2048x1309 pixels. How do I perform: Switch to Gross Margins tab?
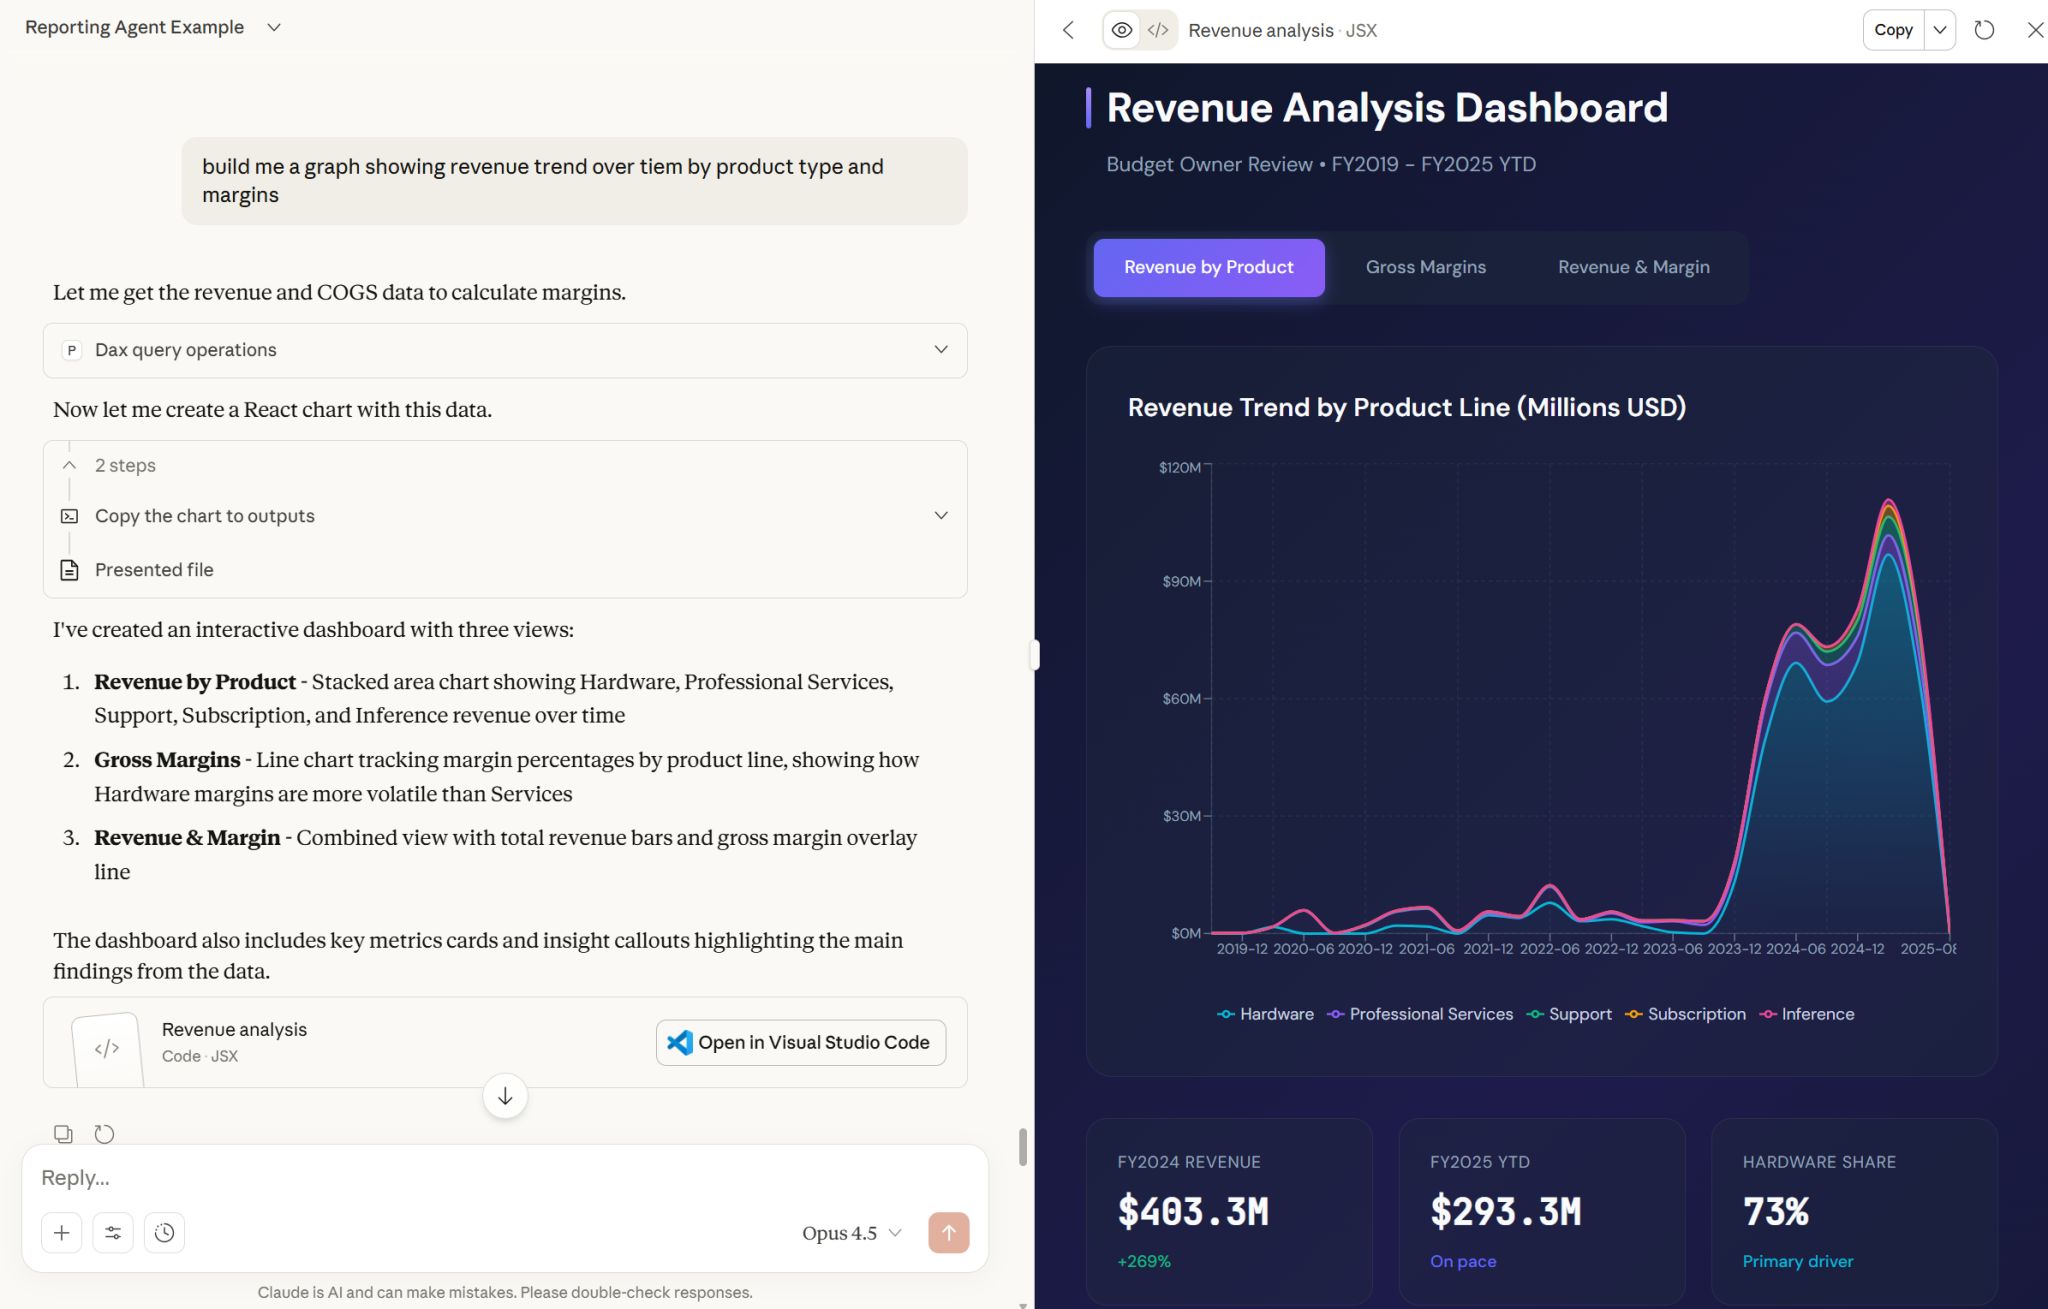[1425, 267]
